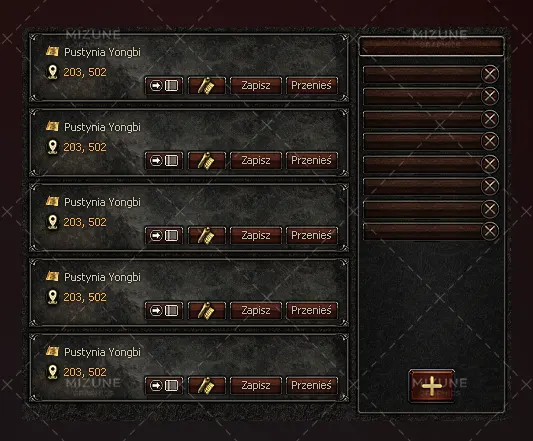Select the top wide header bar on right panel
The height and width of the screenshot is (441, 533).
(431, 46)
